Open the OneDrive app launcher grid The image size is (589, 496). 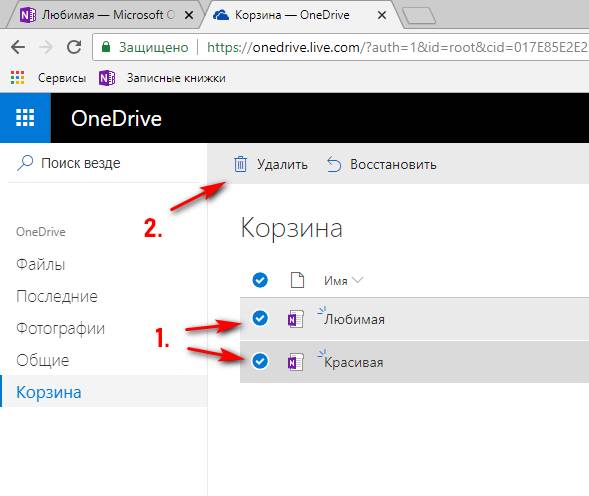click(25, 118)
